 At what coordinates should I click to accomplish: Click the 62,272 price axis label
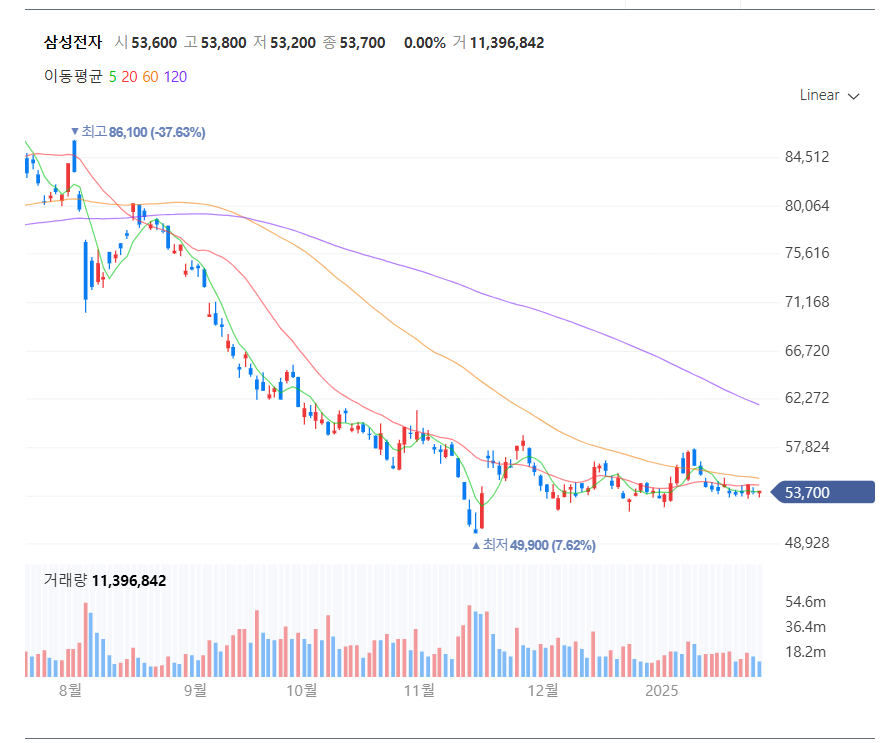pos(807,398)
